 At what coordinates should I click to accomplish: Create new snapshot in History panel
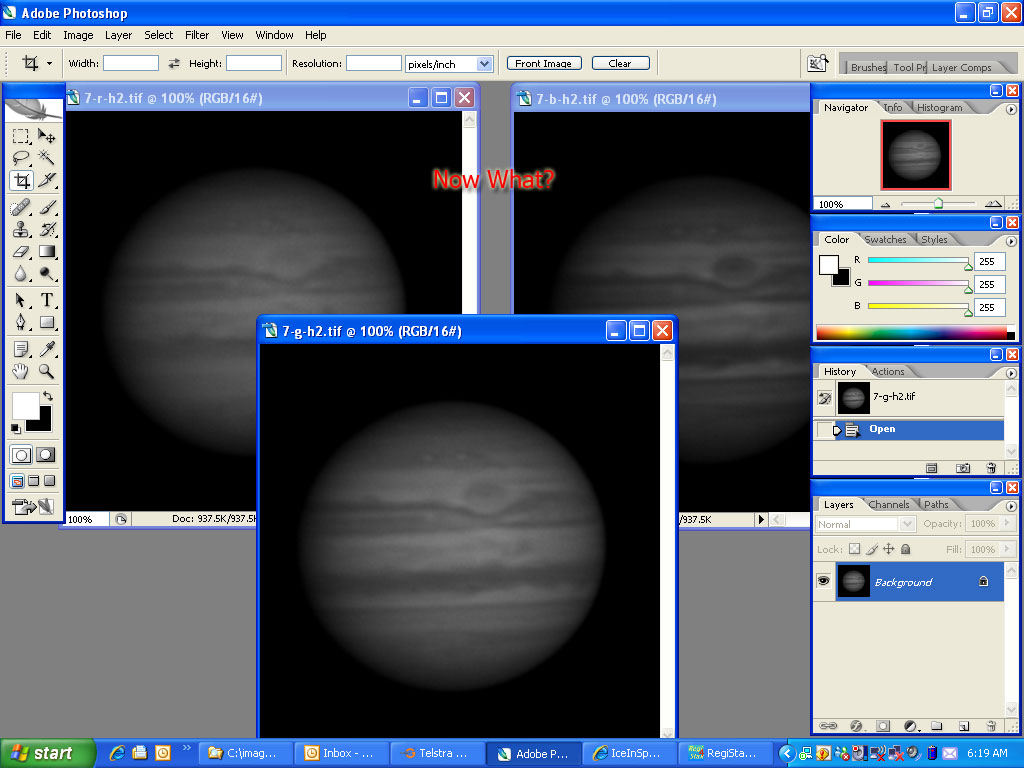pos(963,468)
